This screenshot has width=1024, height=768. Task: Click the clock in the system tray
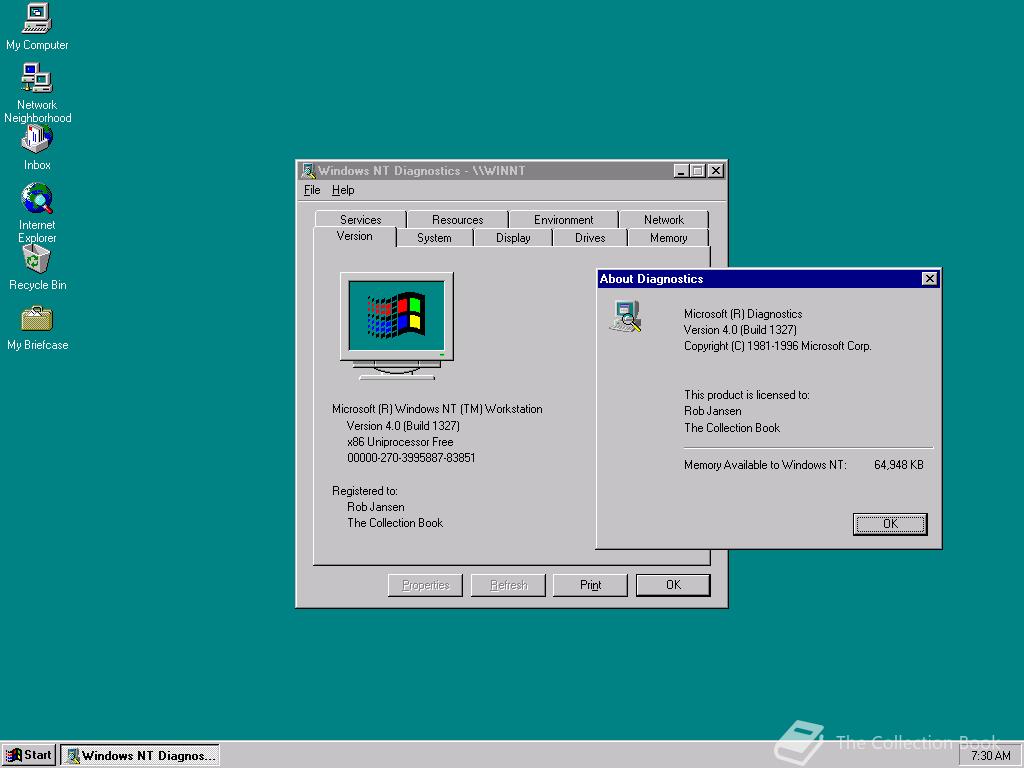click(990, 755)
